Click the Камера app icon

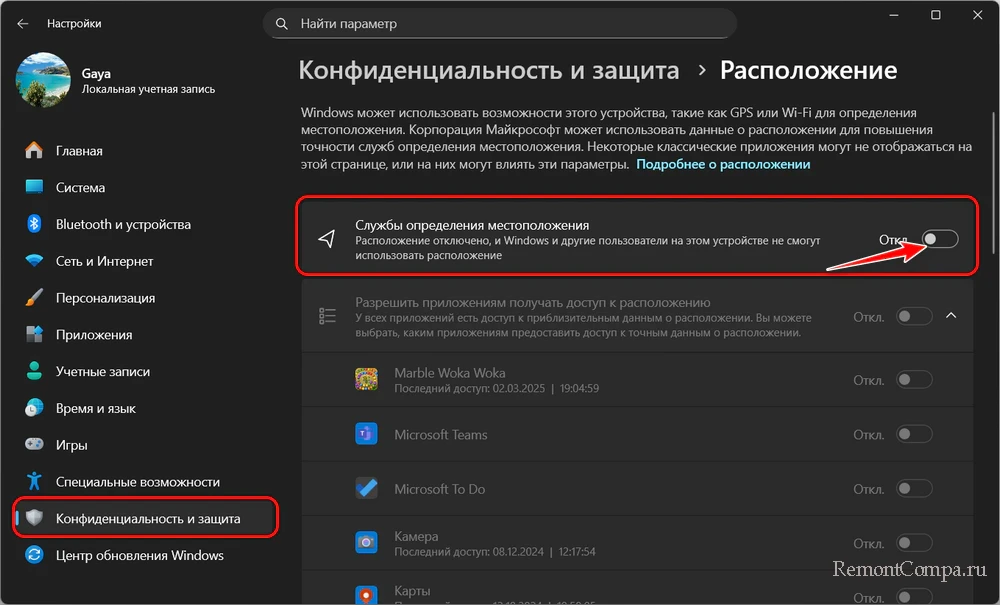366,543
